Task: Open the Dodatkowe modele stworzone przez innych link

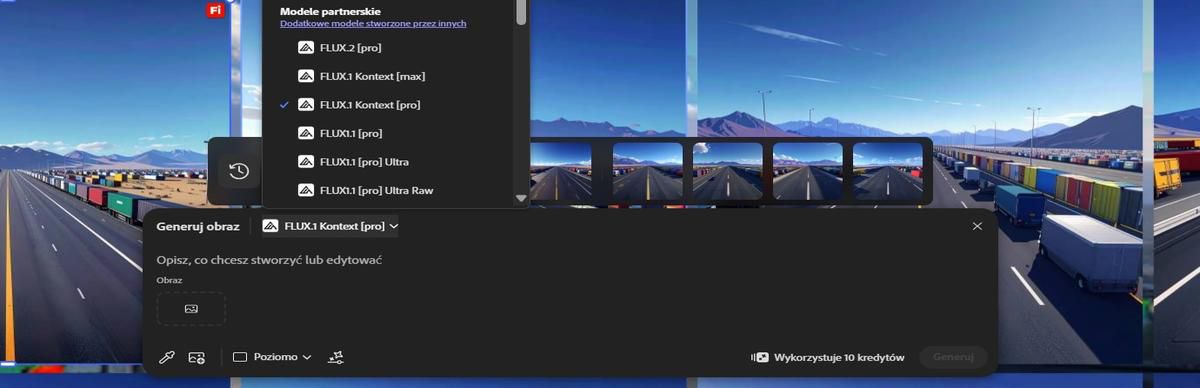Action: (x=373, y=23)
